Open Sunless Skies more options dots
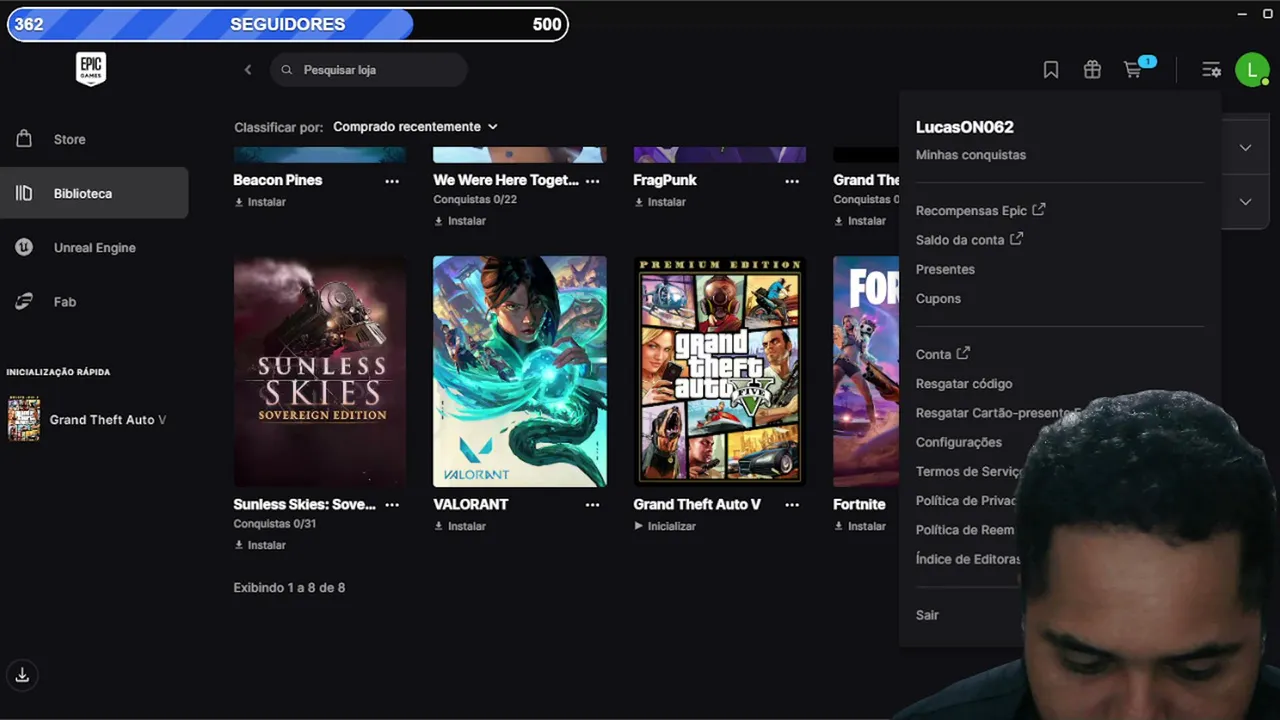 coord(392,505)
